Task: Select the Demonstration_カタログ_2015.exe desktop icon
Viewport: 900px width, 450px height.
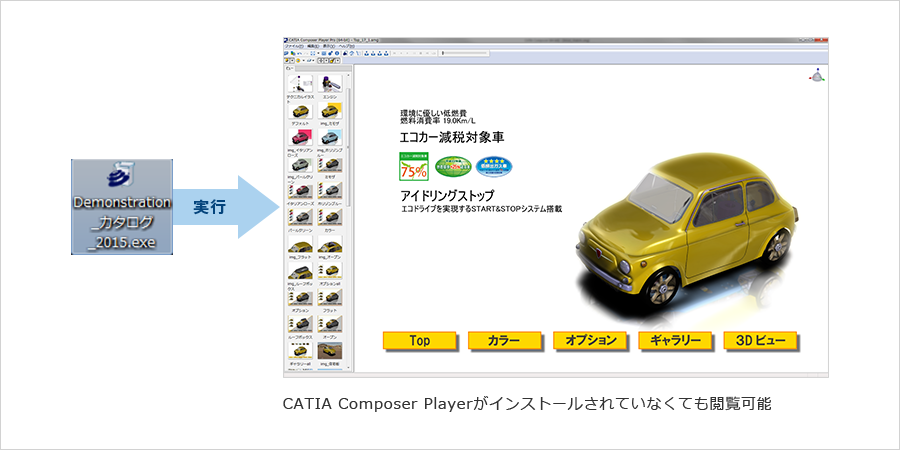Action: [122, 207]
